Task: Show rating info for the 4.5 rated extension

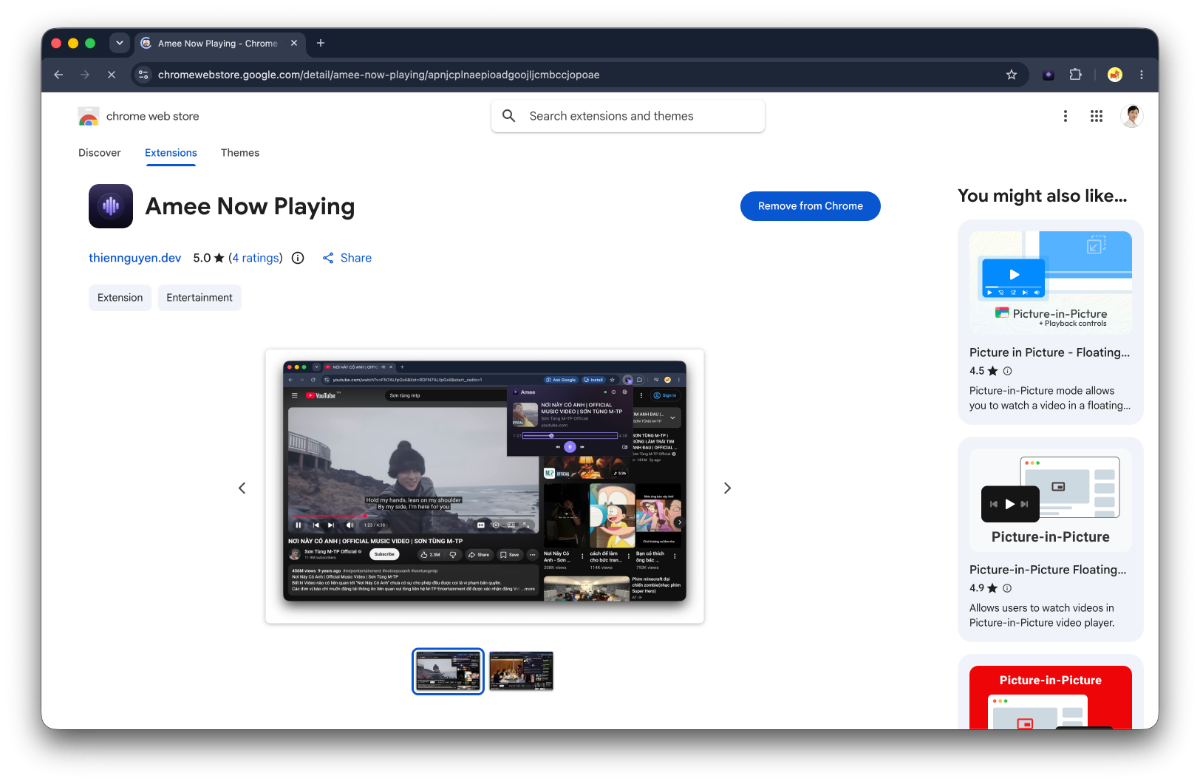Action: click(1007, 371)
